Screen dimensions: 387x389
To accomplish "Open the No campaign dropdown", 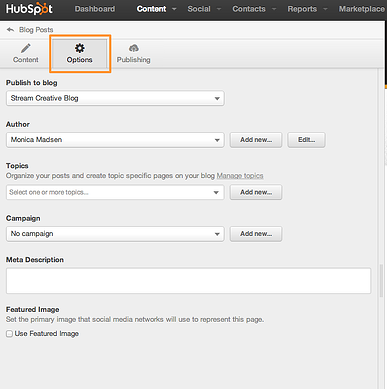I will coord(115,234).
